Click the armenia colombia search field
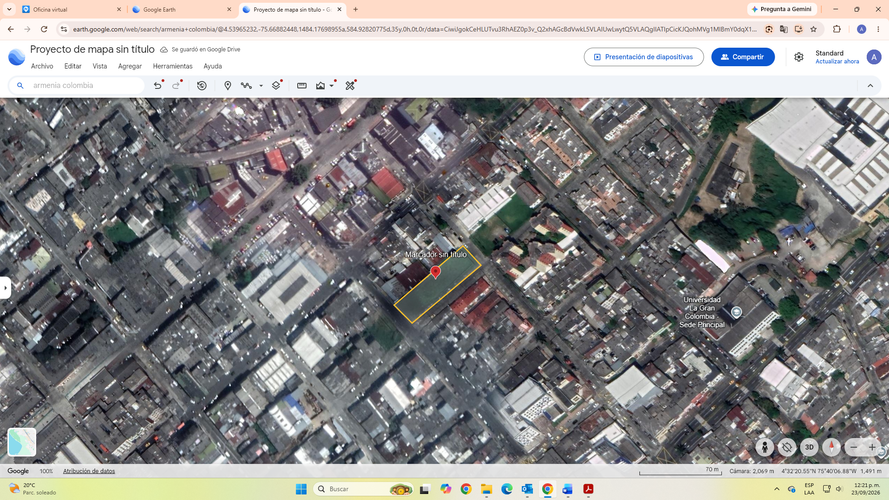889x500 pixels. [x=77, y=86]
